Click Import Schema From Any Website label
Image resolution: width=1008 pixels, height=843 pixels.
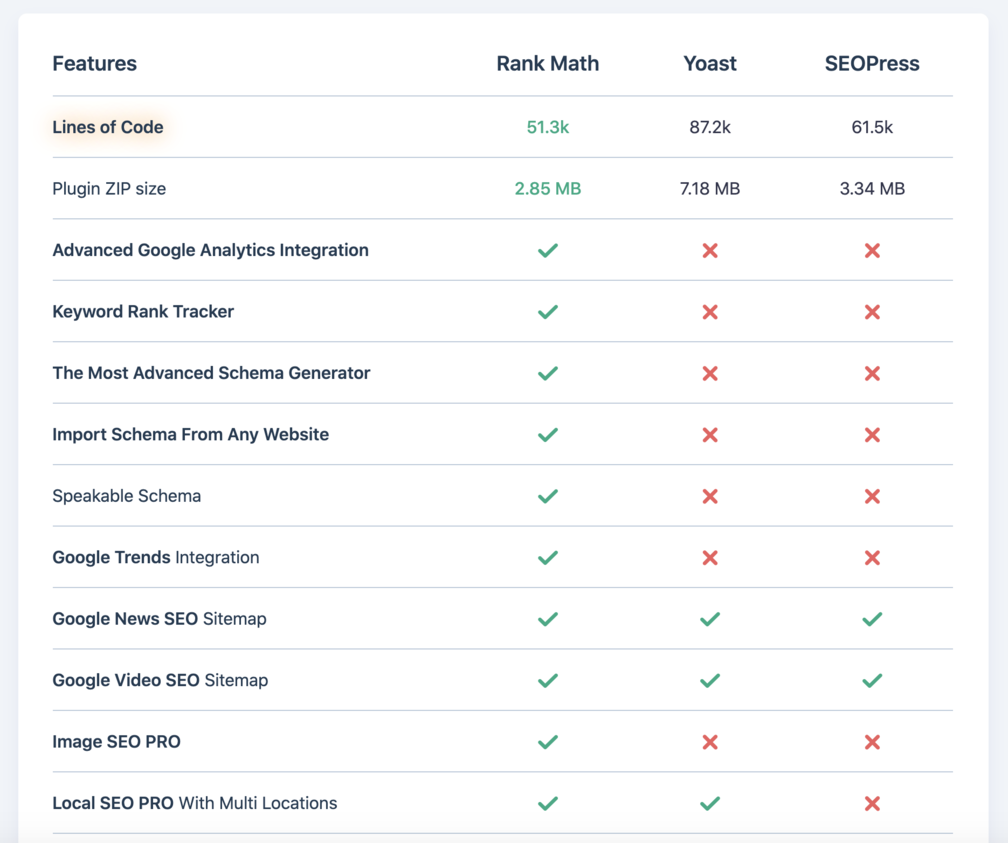tap(191, 435)
